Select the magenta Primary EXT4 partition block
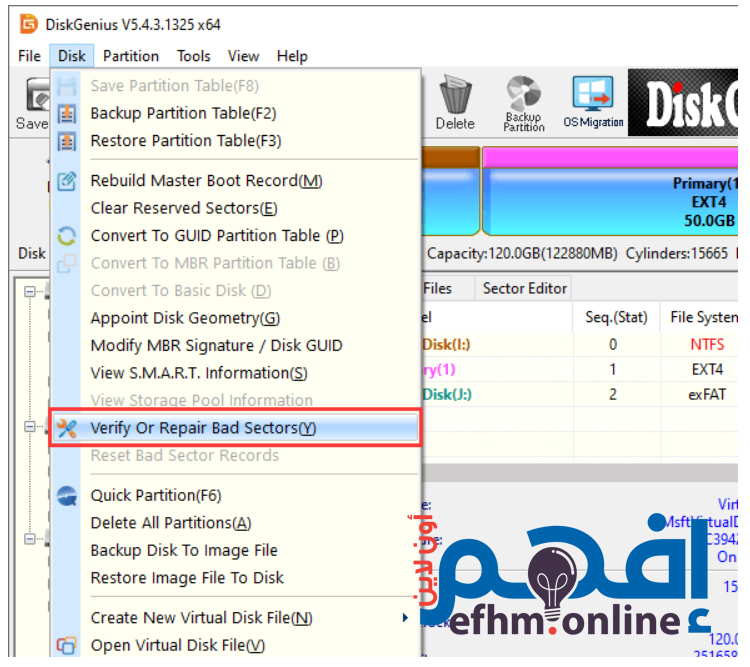The image size is (750, 667). point(610,200)
